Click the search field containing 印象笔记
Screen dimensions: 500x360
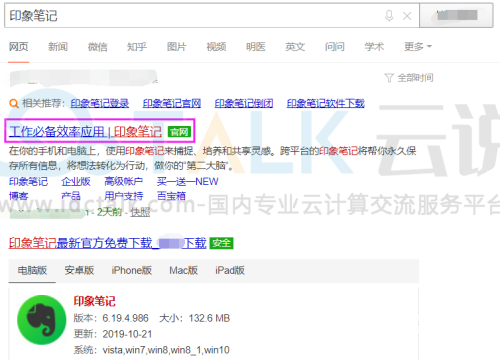212,15
